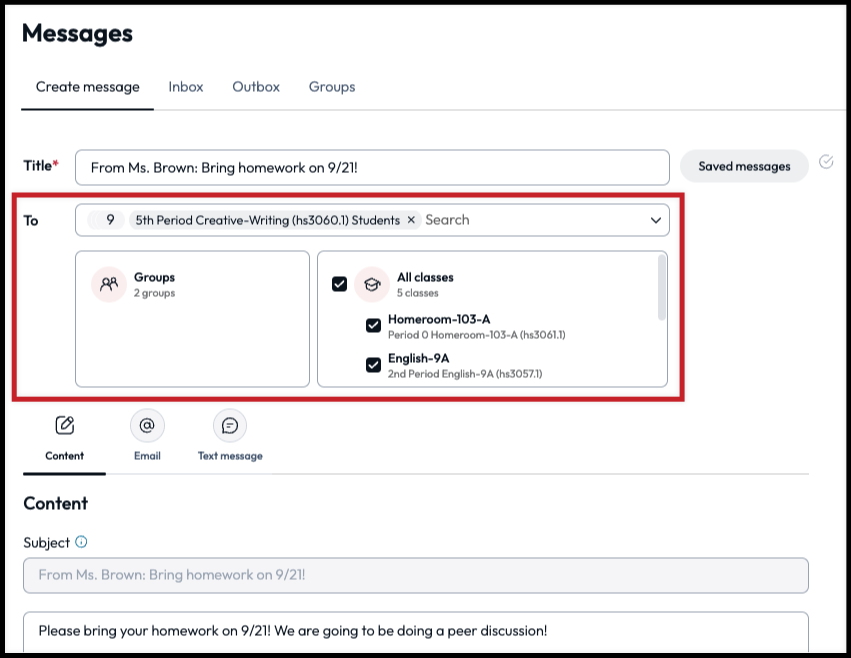The width and height of the screenshot is (851, 658).
Task: Click into the Title input field
Action: tap(372, 167)
